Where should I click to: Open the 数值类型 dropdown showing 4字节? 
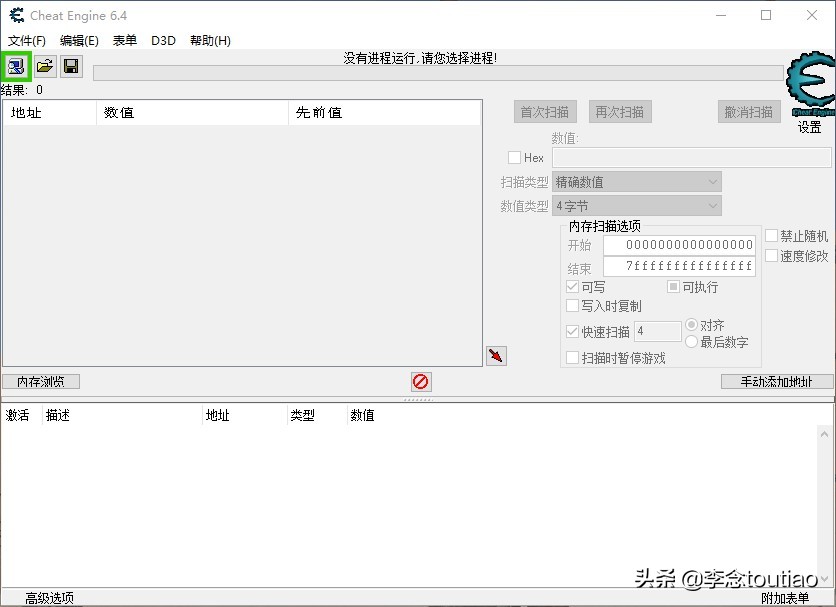tap(637, 205)
